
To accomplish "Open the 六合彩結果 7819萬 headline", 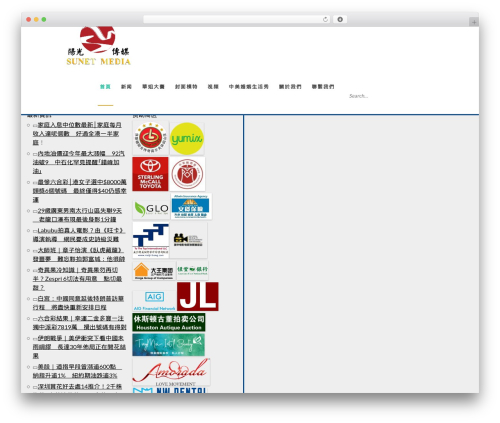I will [x=79, y=322].
